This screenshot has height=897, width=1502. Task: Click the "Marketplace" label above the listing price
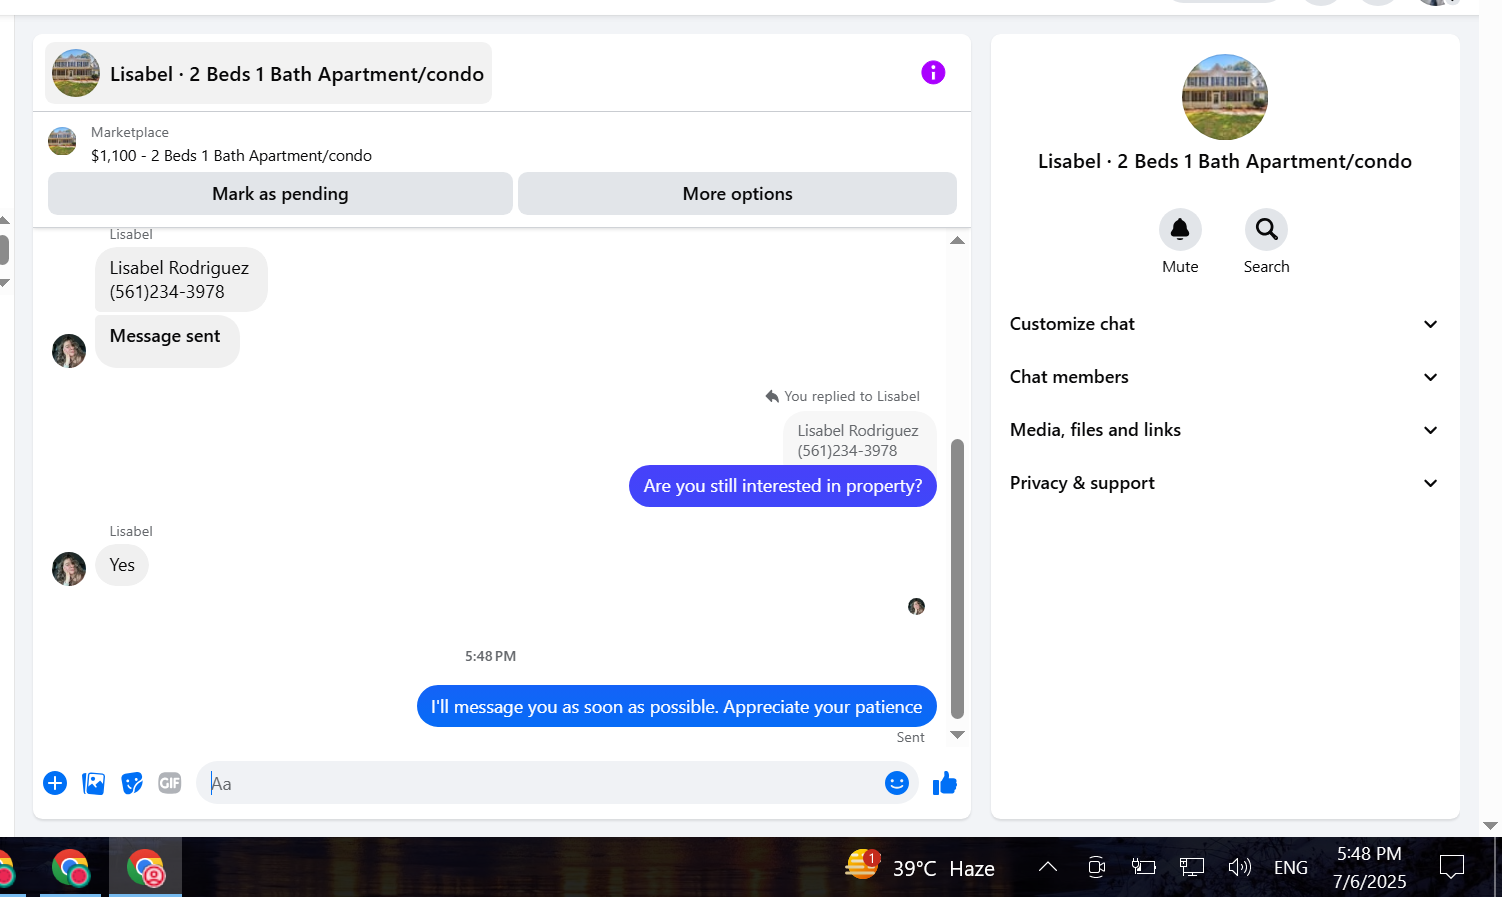(x=130, y=132)
